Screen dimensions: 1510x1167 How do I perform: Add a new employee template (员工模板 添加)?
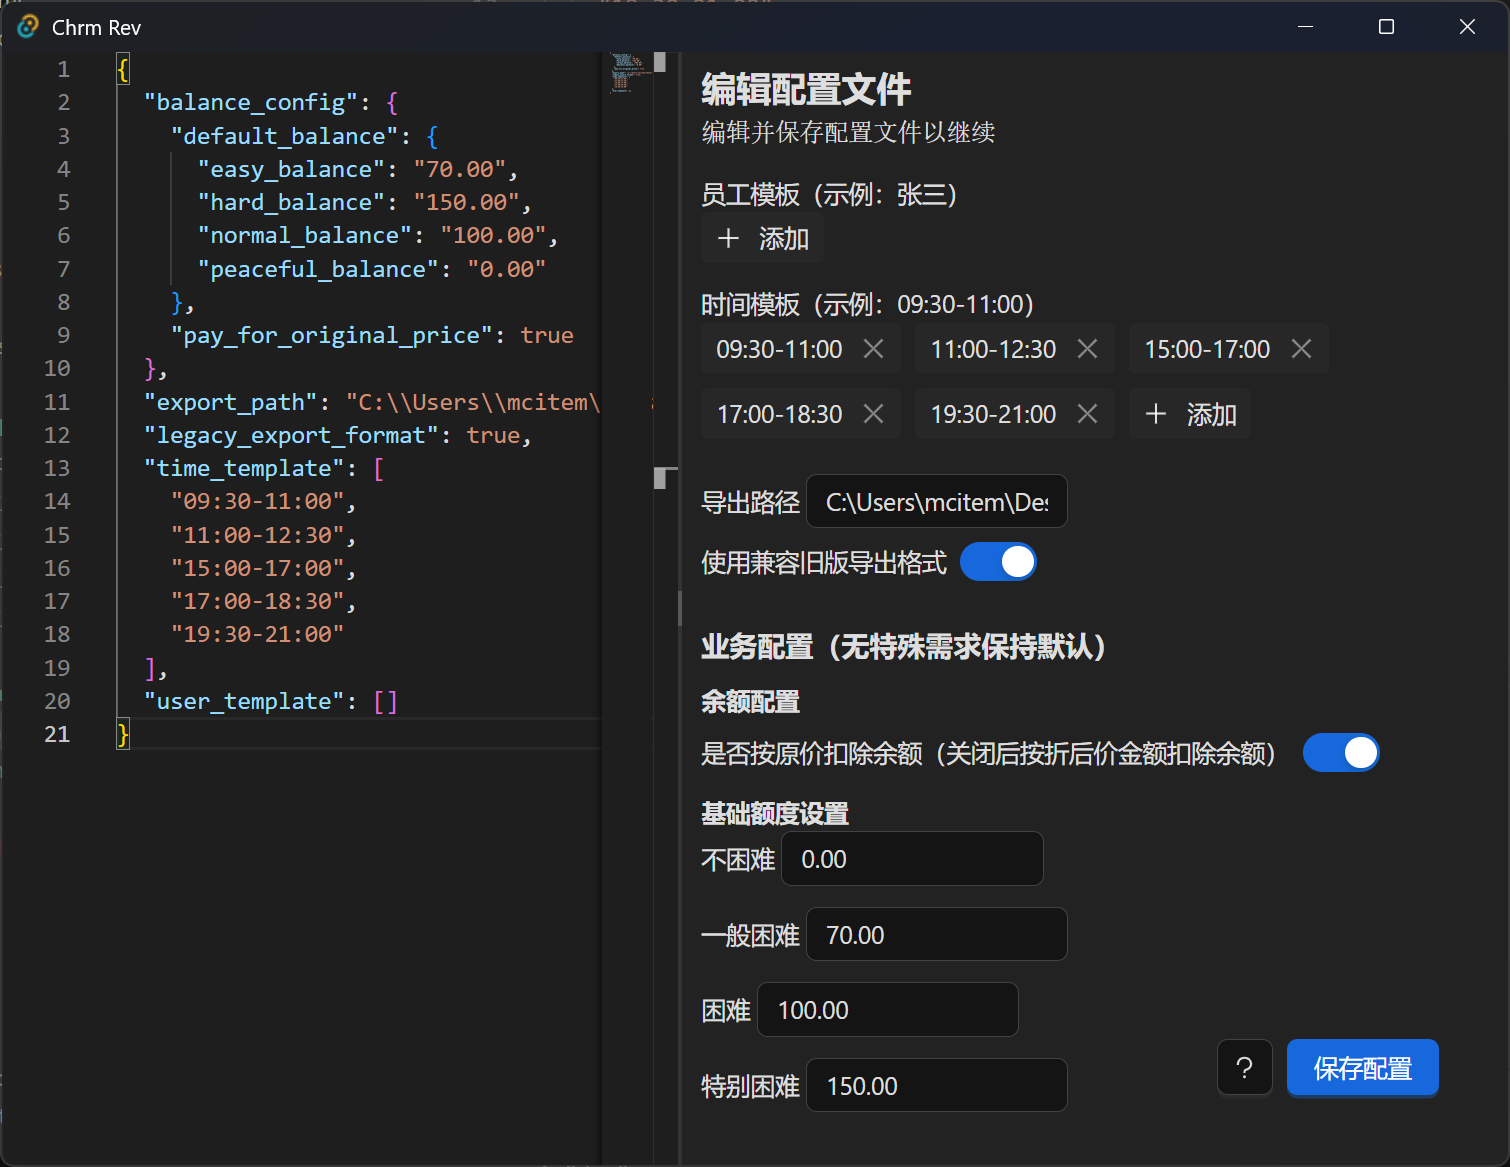(762, 239)
